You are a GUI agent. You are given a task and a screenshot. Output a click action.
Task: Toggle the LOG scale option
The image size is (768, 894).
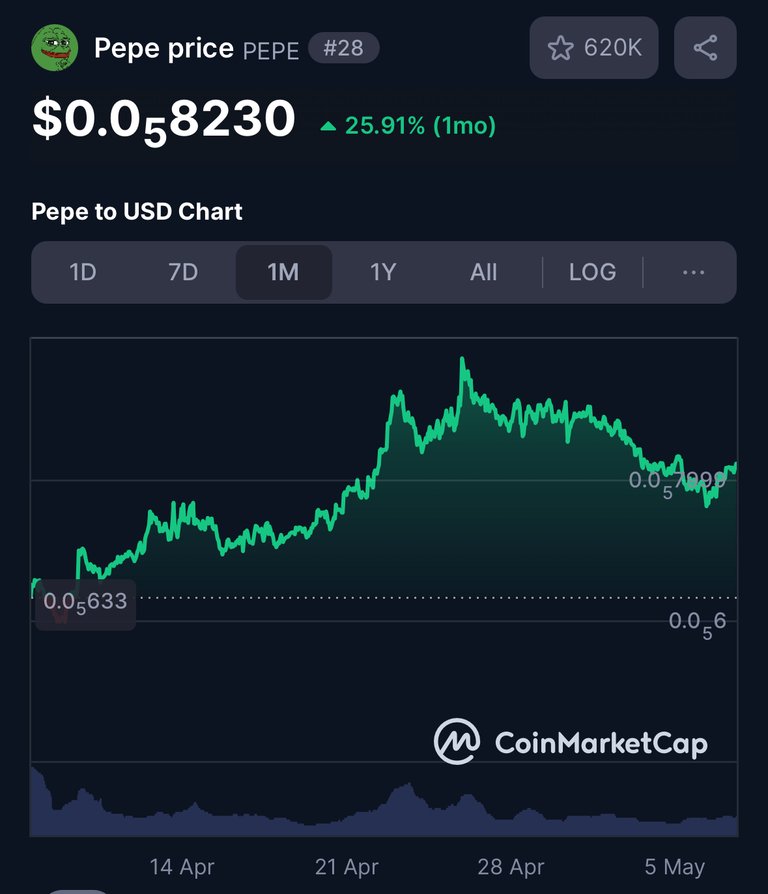coord(592,273)
